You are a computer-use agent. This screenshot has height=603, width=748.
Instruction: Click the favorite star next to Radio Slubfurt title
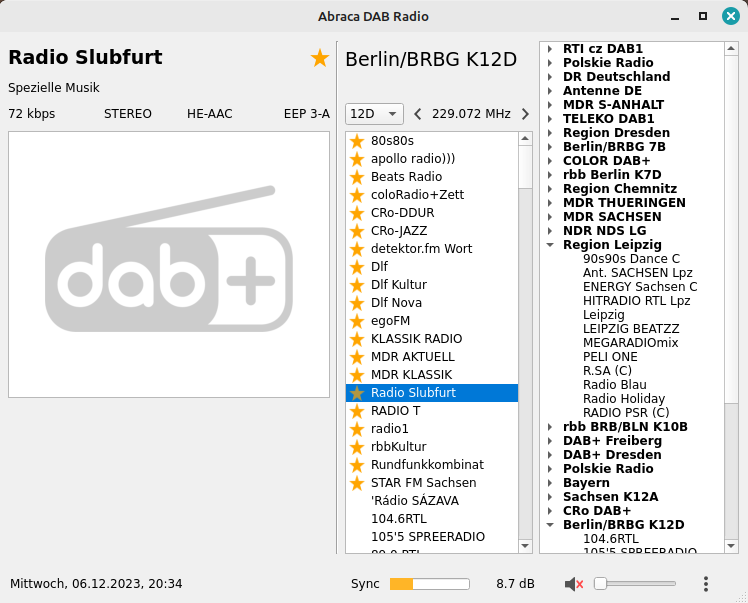[319, 58]
